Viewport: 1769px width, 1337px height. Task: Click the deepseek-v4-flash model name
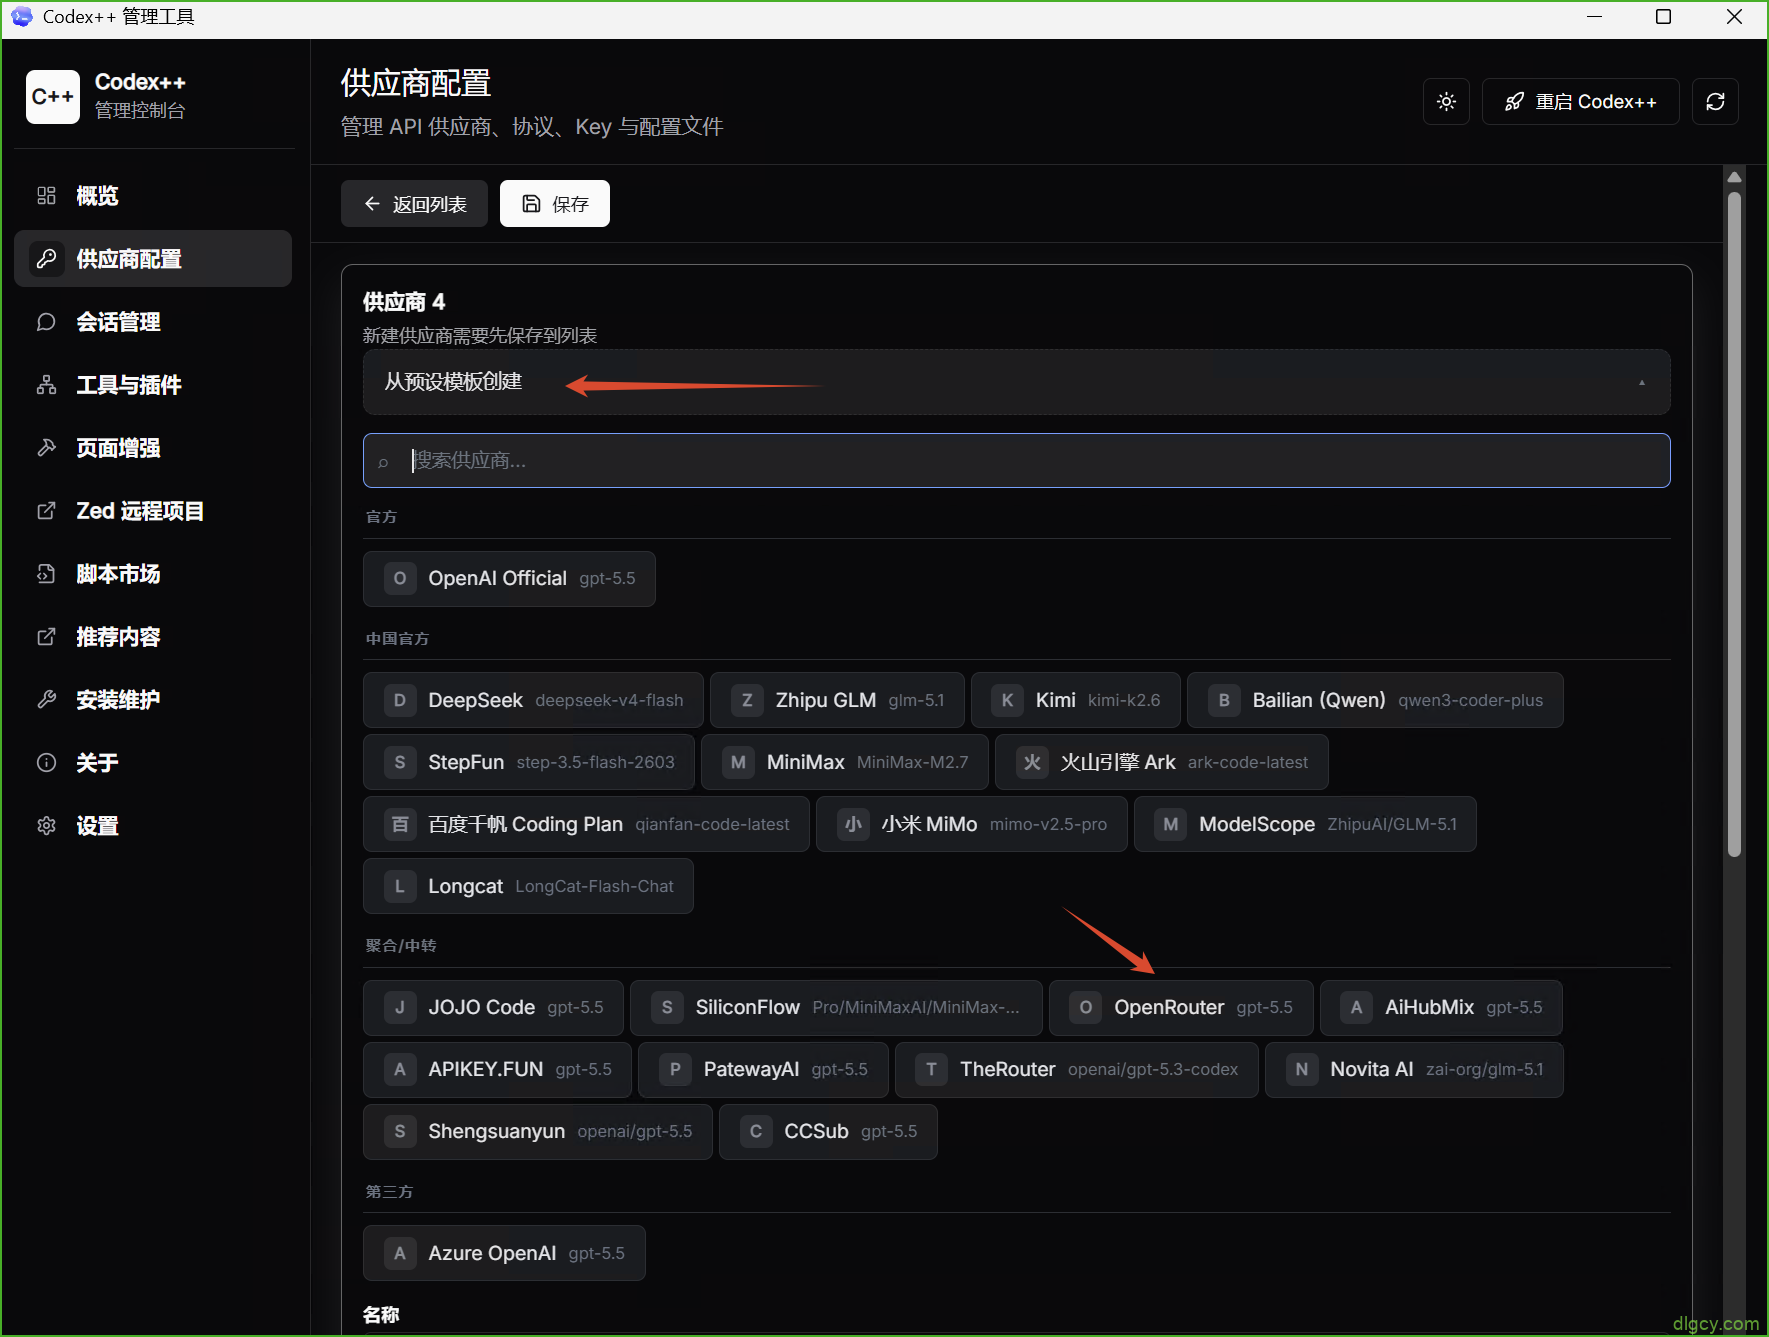[x=609, y=701]
